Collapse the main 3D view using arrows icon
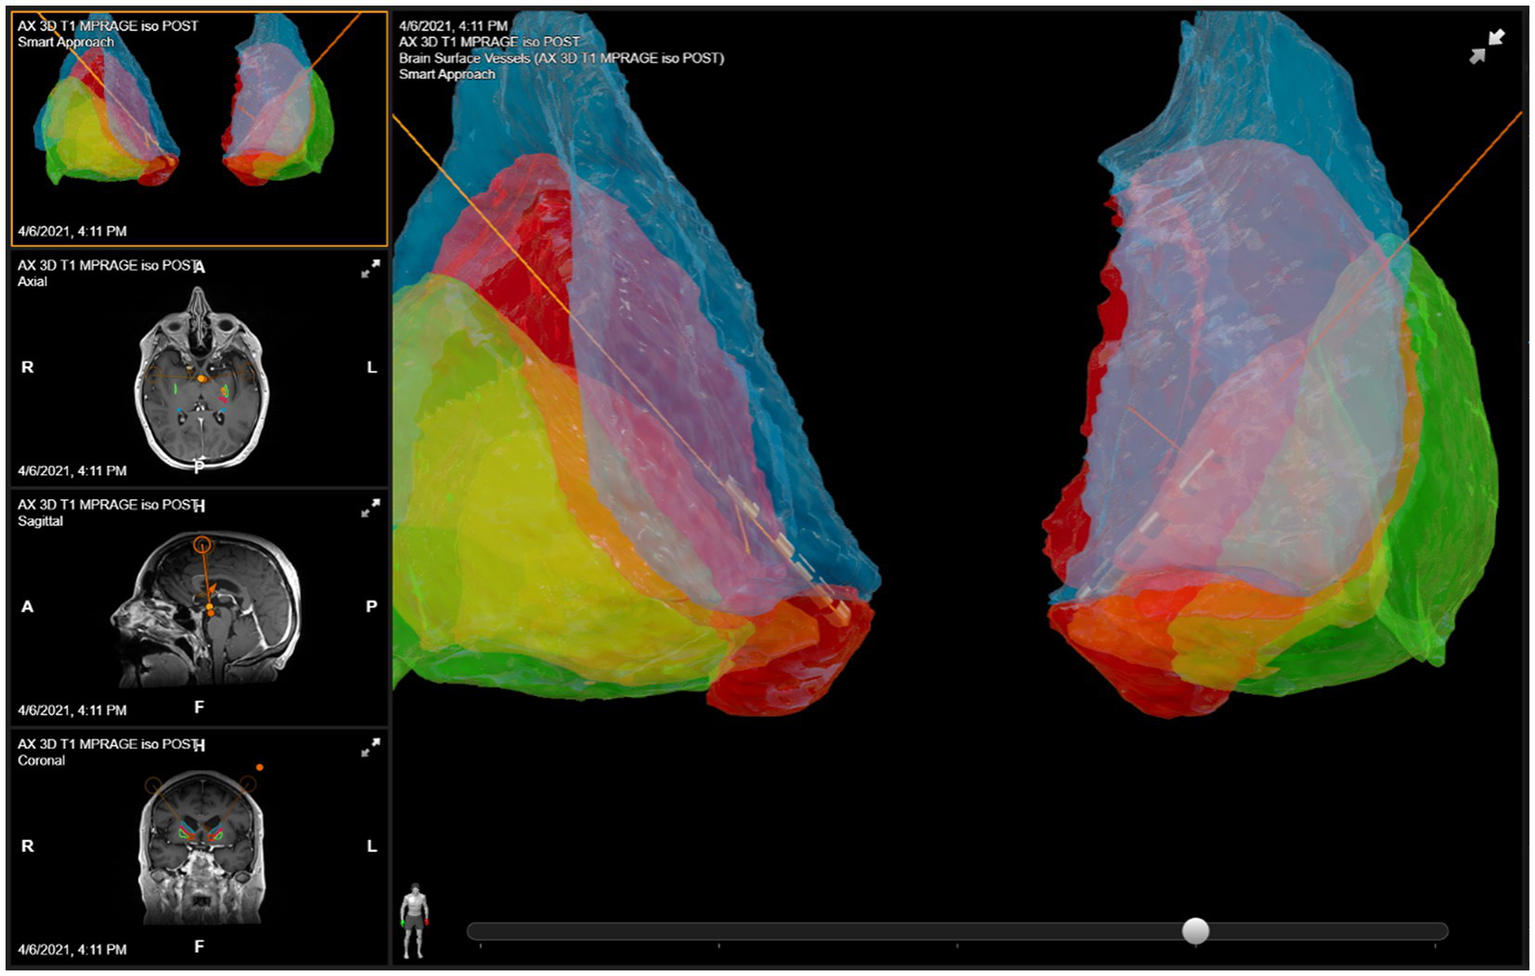This screenshot has width=1535, height=976. click(1486, 47)
